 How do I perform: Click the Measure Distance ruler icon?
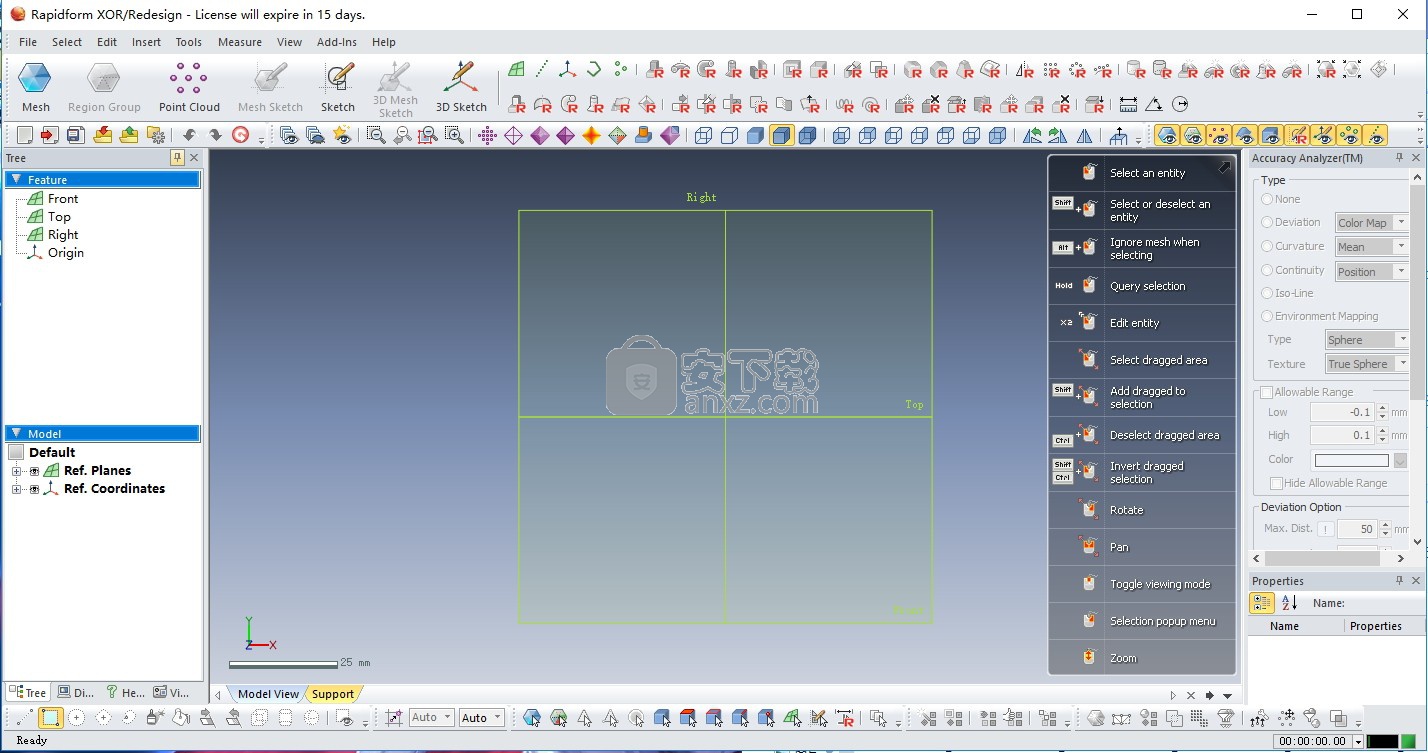click(1128, 104)
